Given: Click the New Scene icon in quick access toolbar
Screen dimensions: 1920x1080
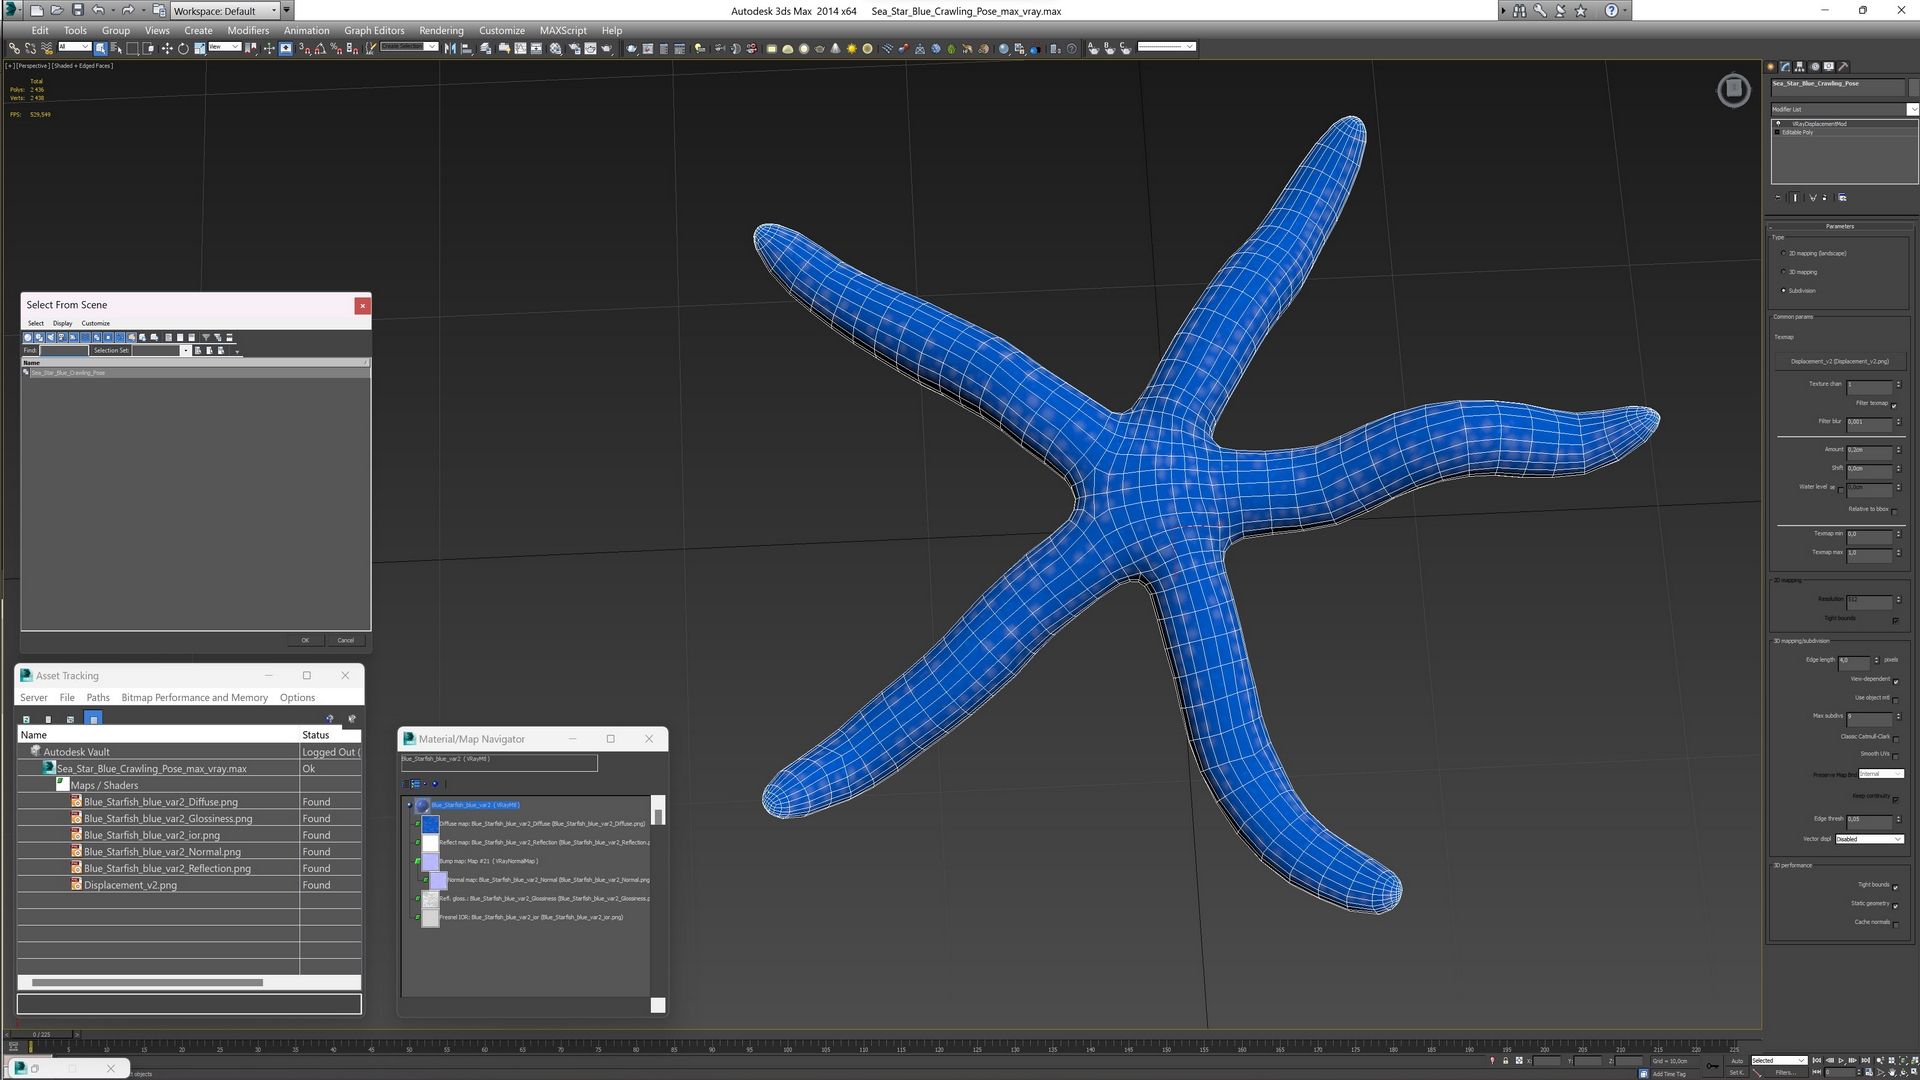Looking at the screenshot, I should (36, 10).
